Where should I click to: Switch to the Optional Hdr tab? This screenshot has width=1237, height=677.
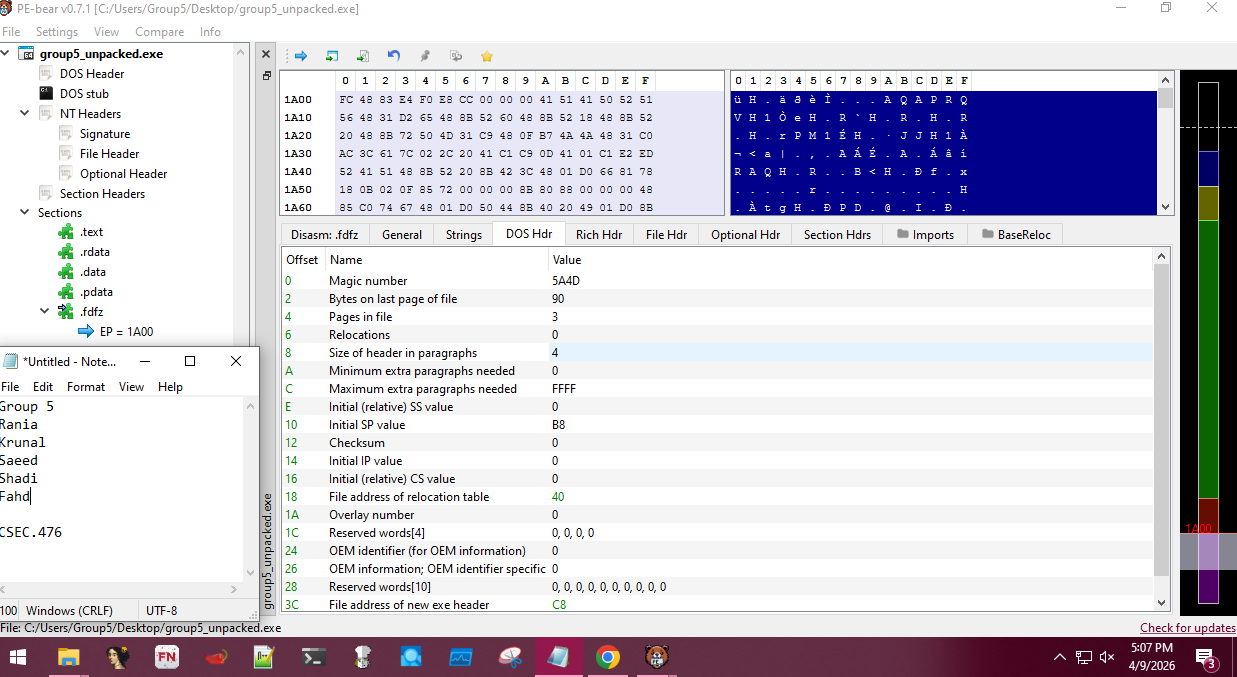745,234
